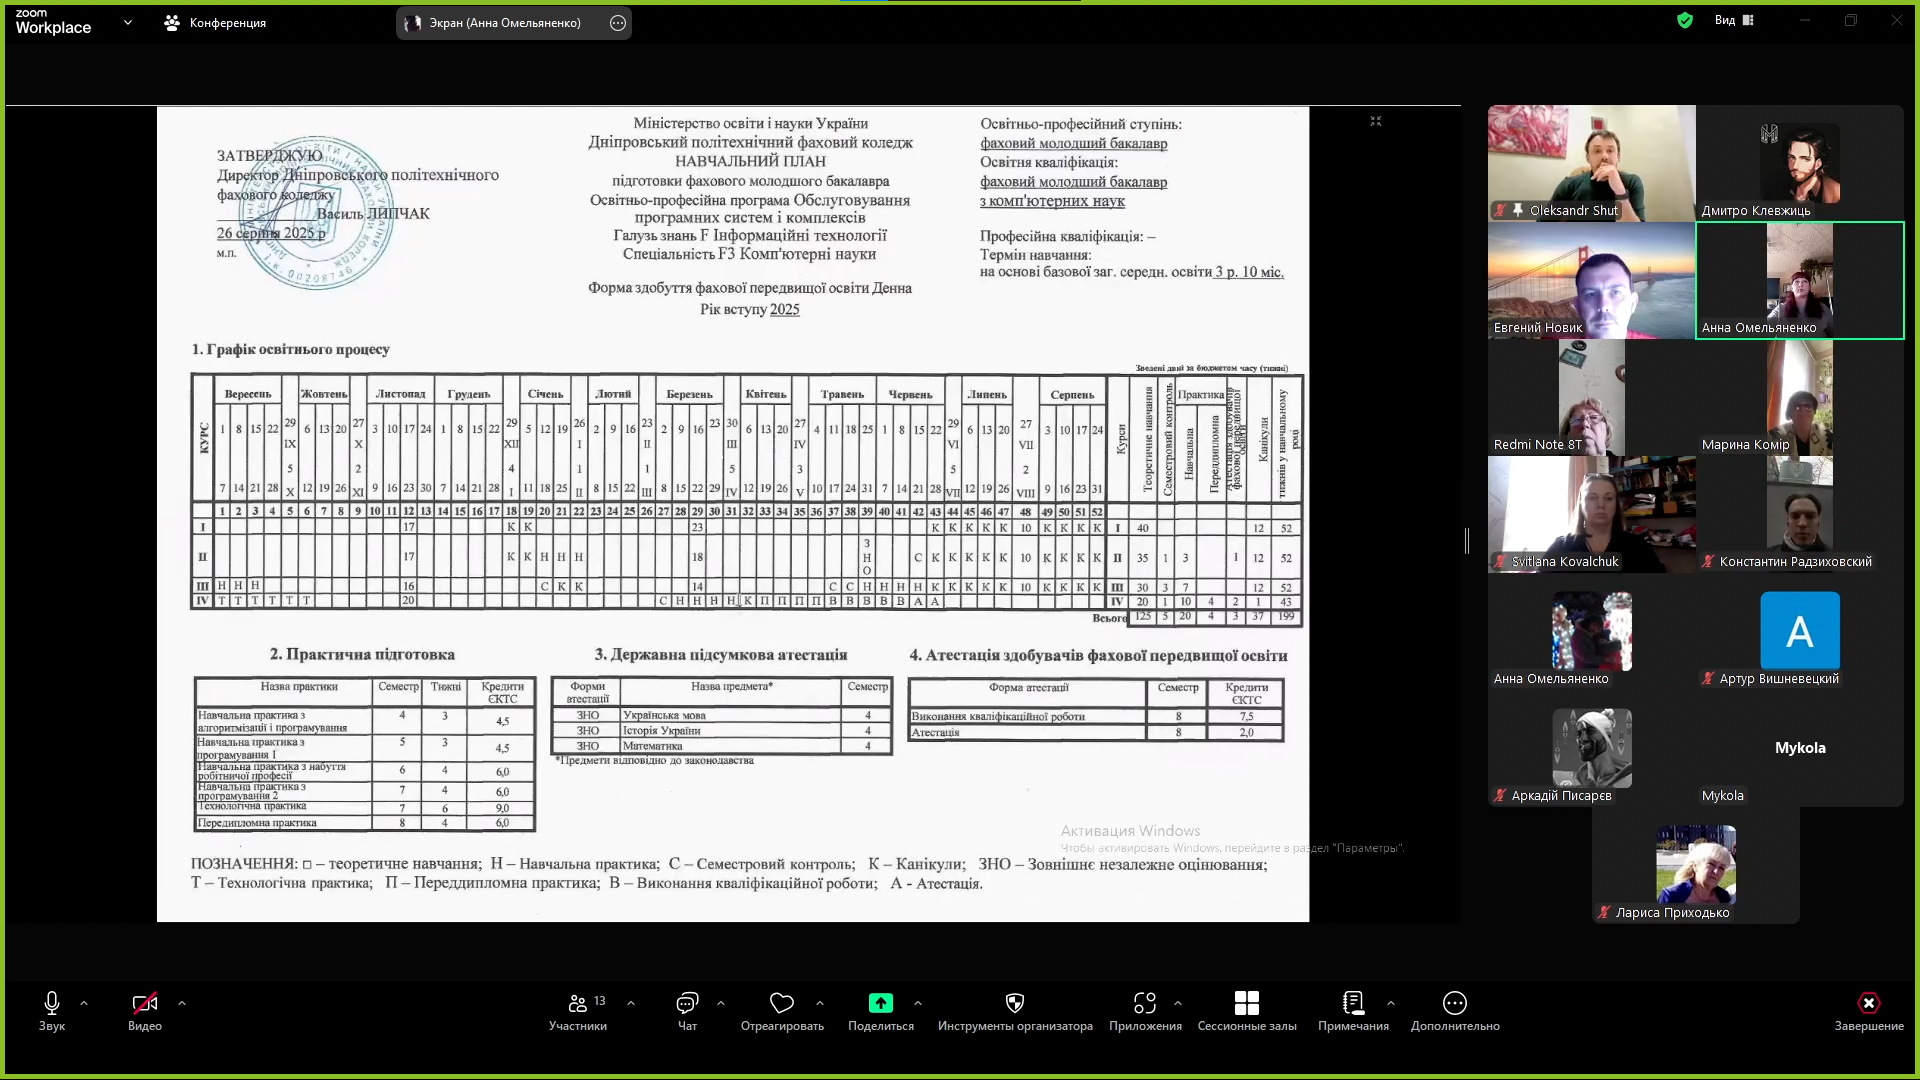1920x1080 pixels.
Task: Expand video options arrow next to camera
Action: click(x=181, y=1003)
